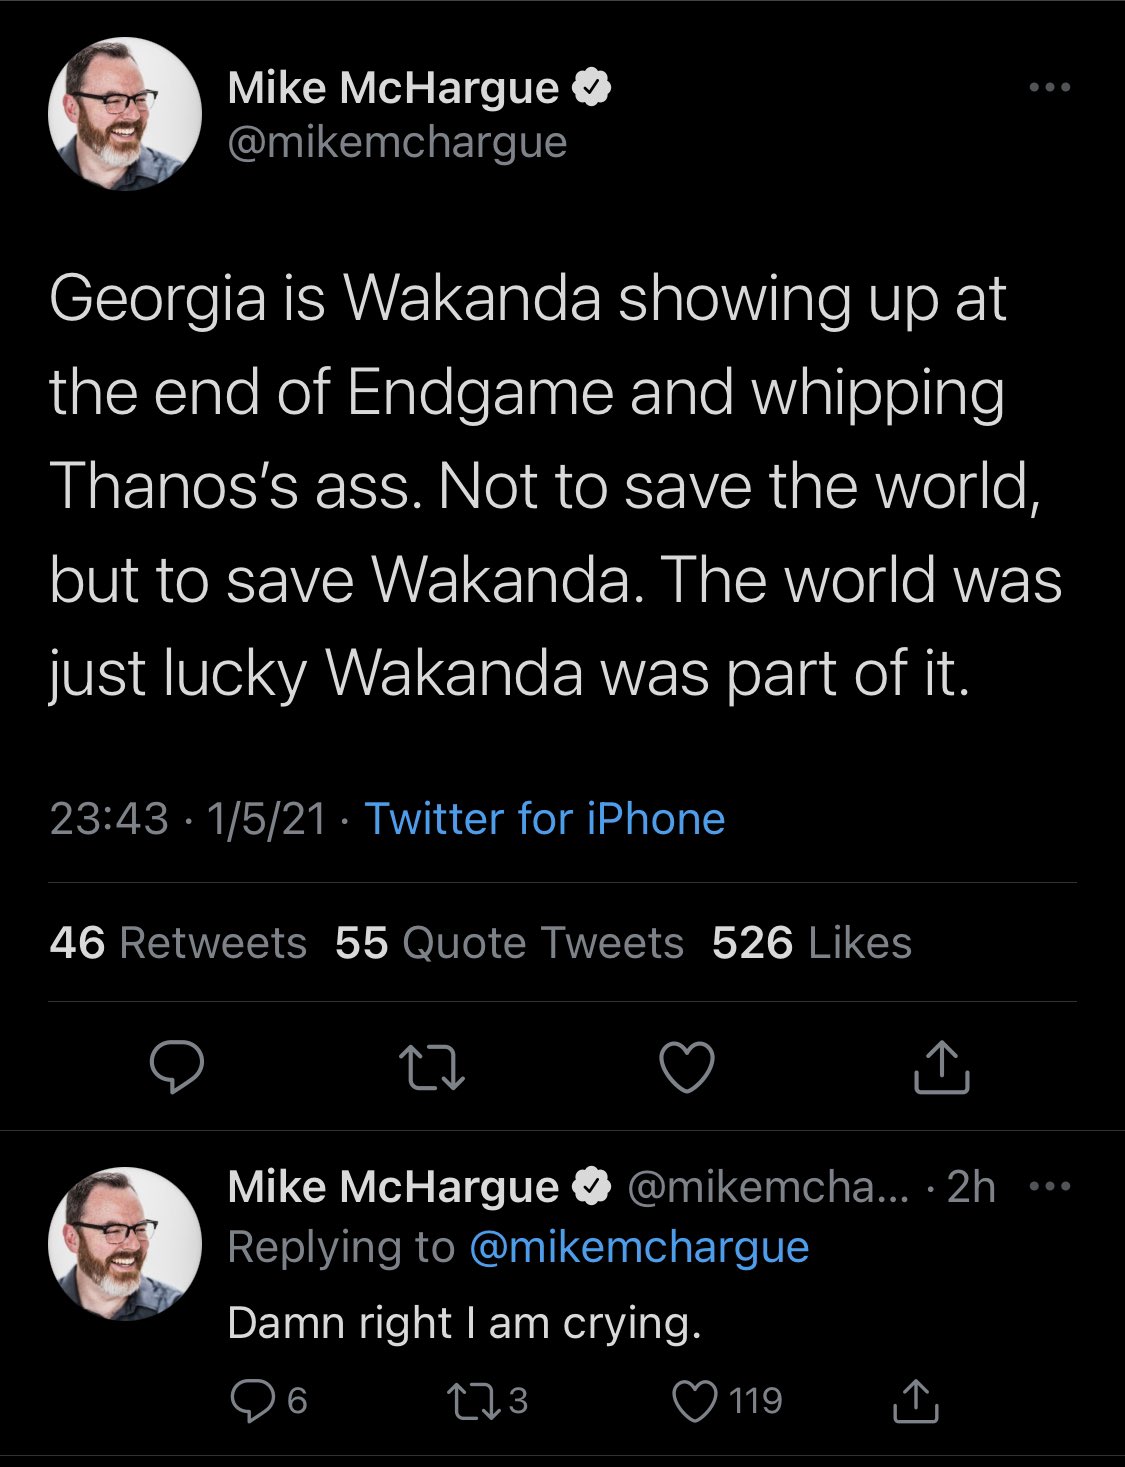Share the main tweet

tap(942, 1066)
